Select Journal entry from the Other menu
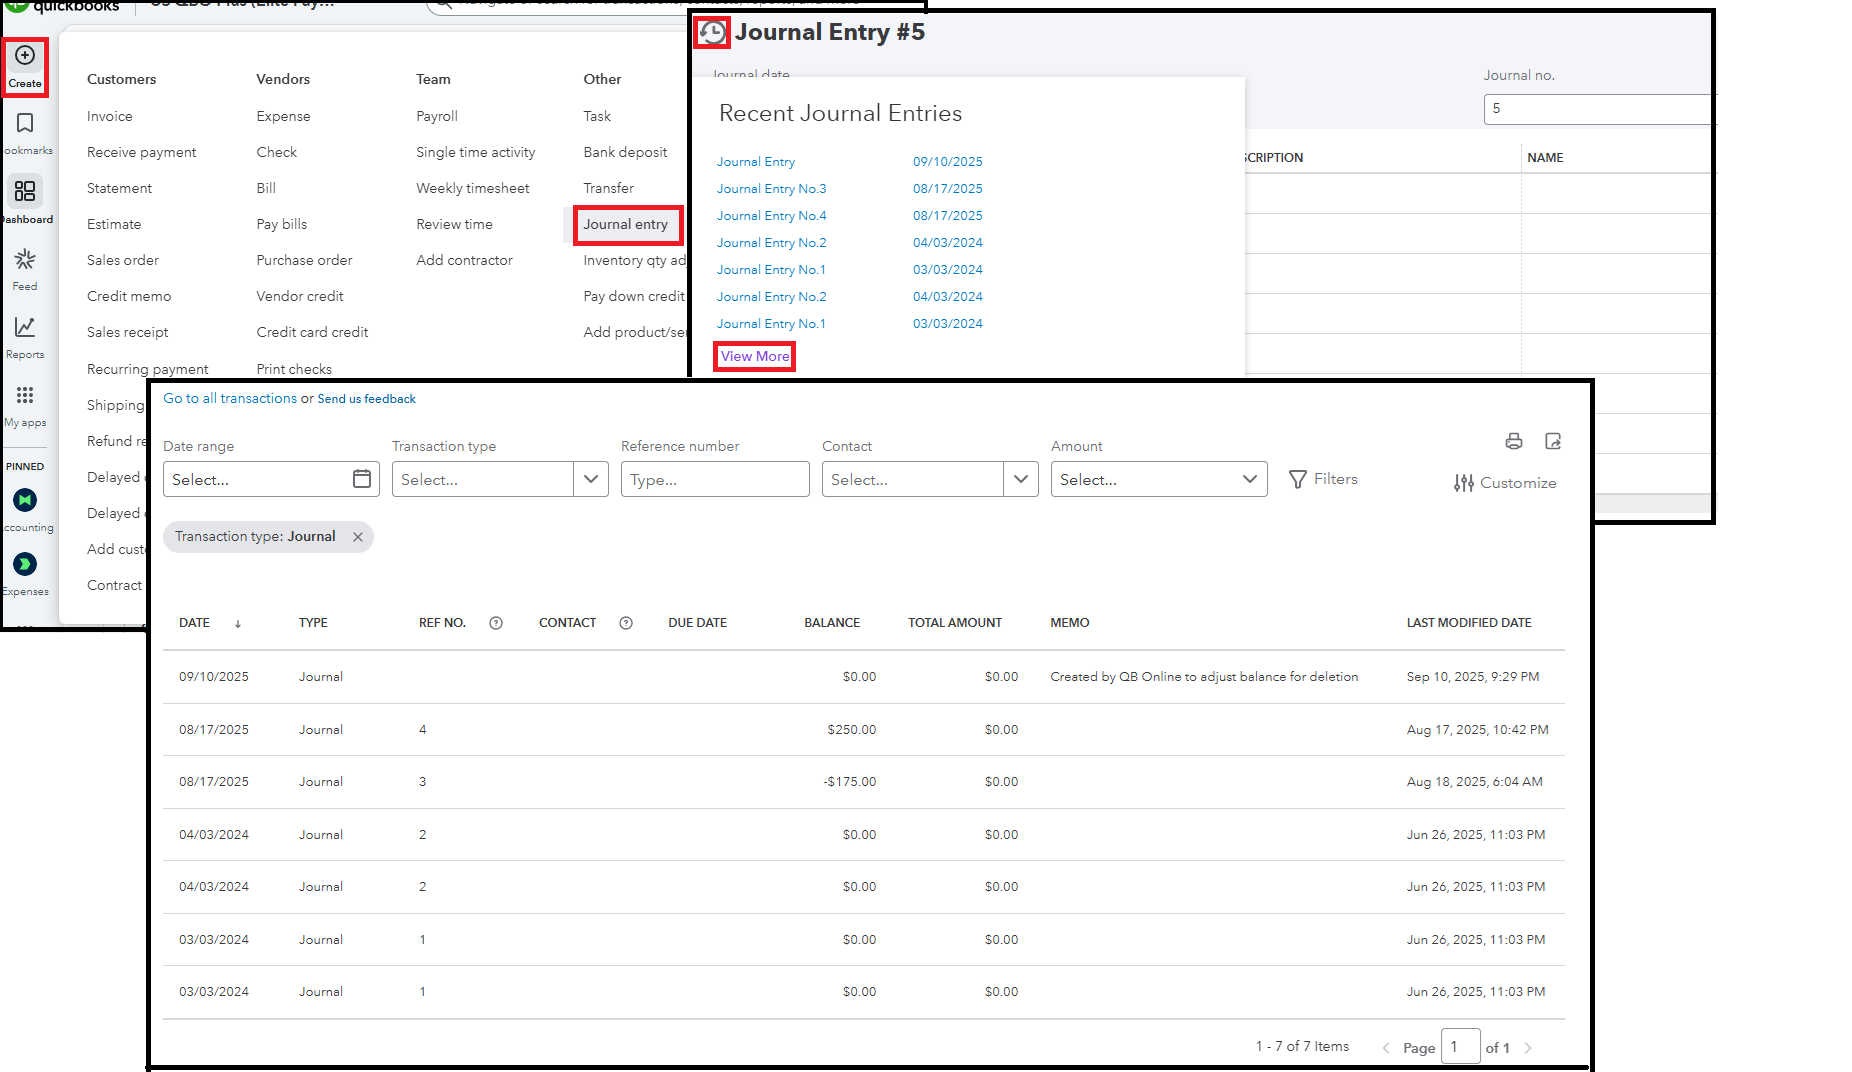1852x1072 pixels. 626,225
